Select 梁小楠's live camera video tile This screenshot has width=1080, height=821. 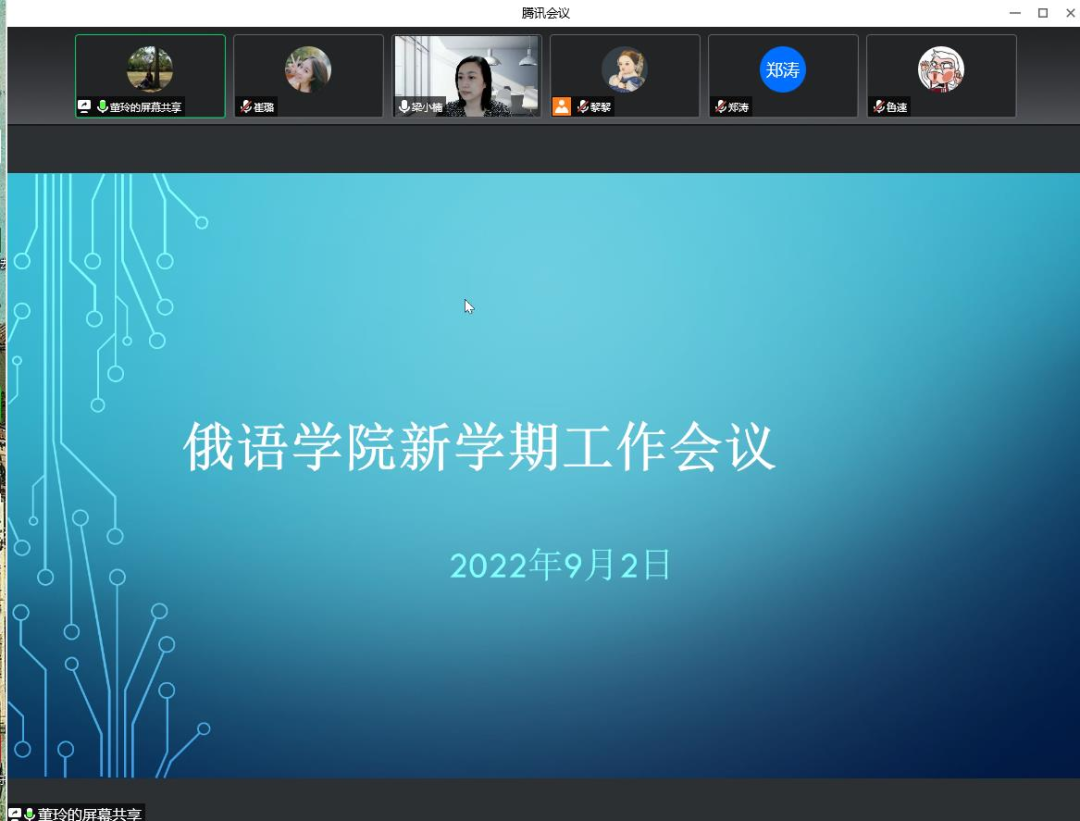pyautogui.click(x=467, y=76)
